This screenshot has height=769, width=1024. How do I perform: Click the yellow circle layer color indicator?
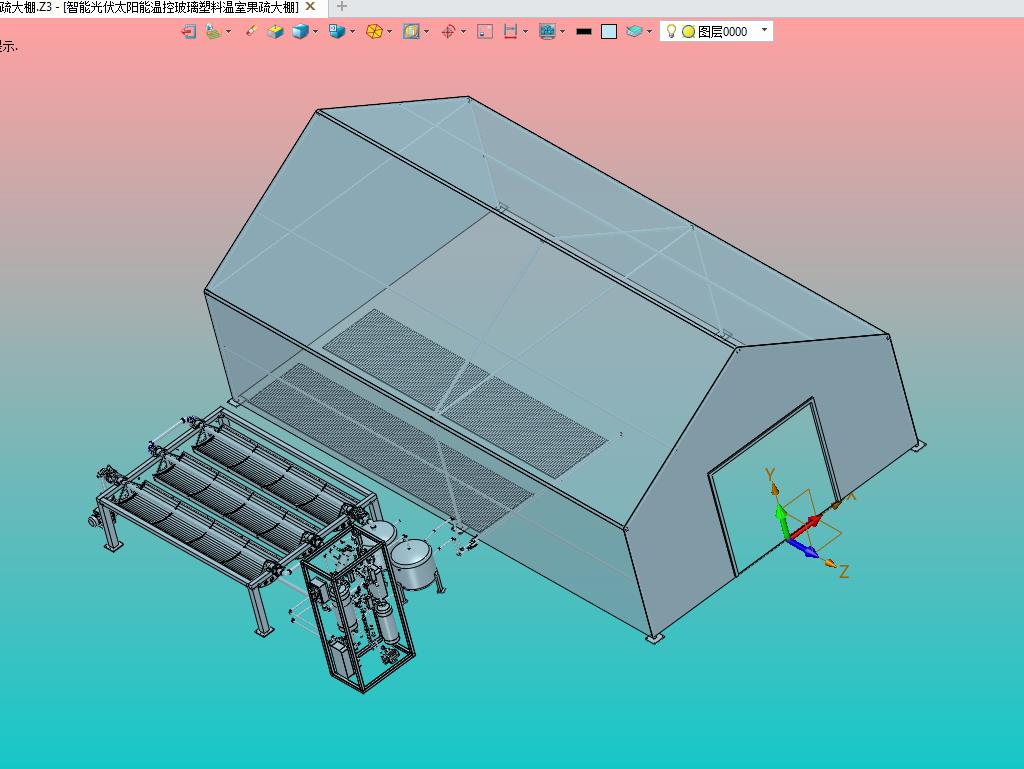pyautogui.click(x=688, y=31)
